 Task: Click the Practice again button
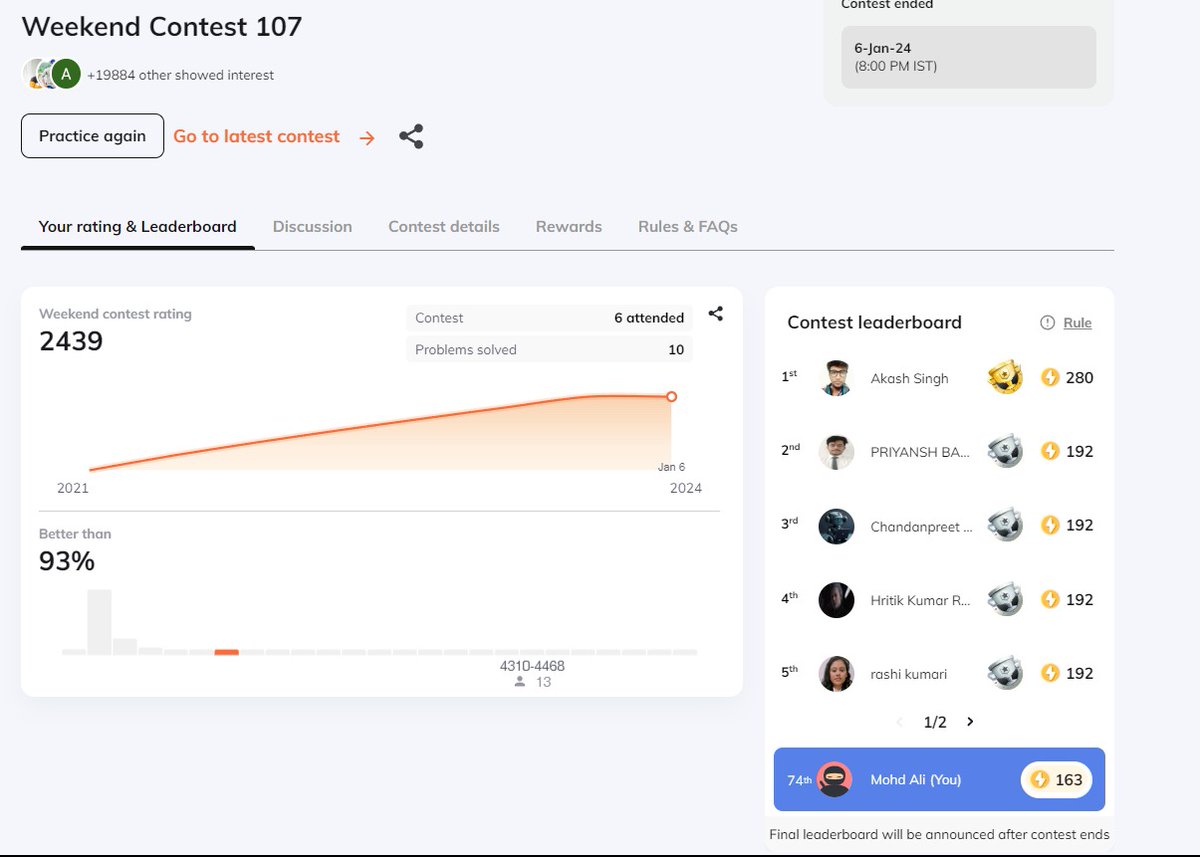click(92, 136)
